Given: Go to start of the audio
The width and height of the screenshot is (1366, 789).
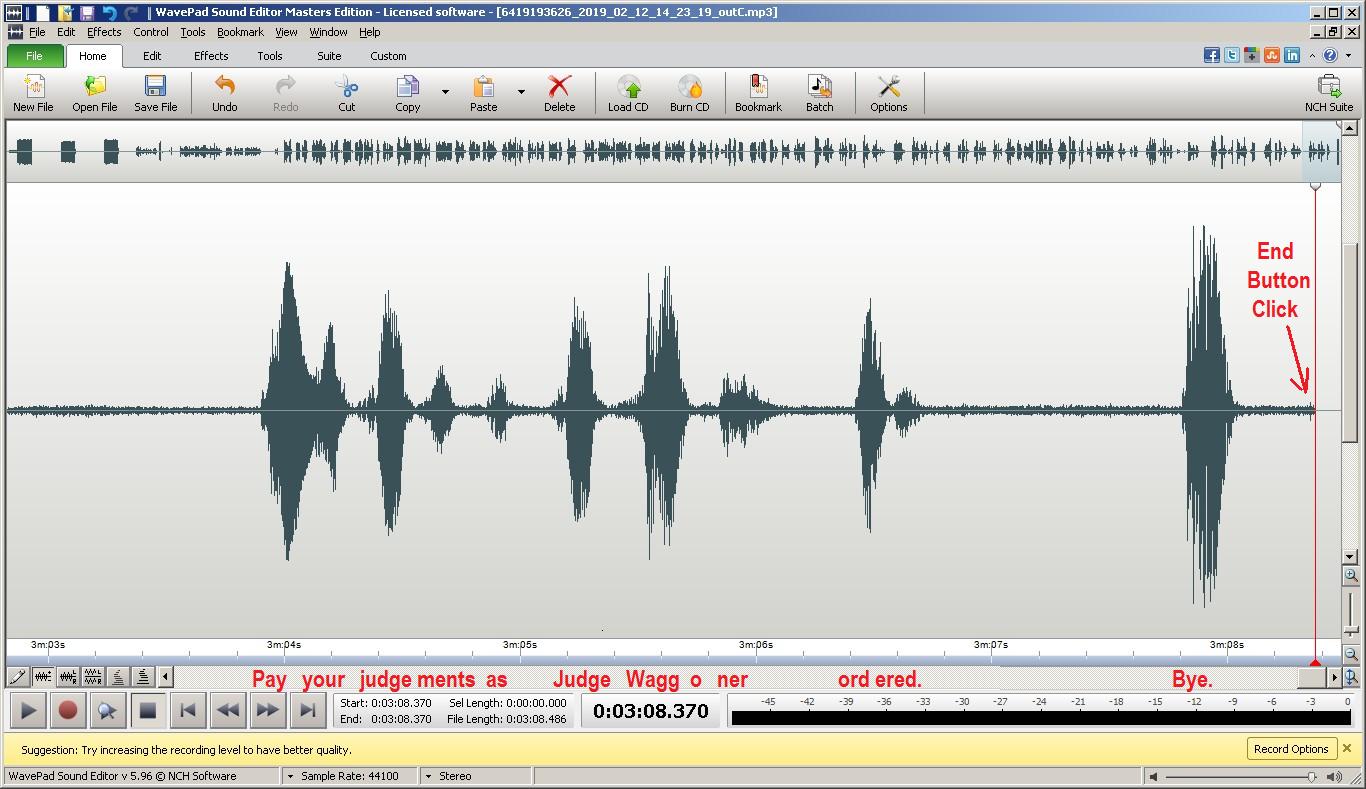Looking at the screenshot, I should [187, 711].
